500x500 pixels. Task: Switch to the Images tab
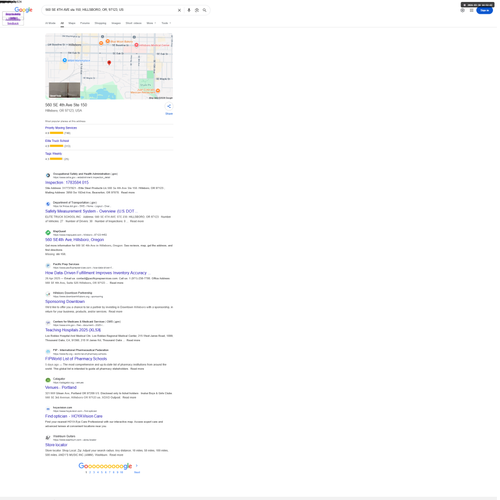116,23
